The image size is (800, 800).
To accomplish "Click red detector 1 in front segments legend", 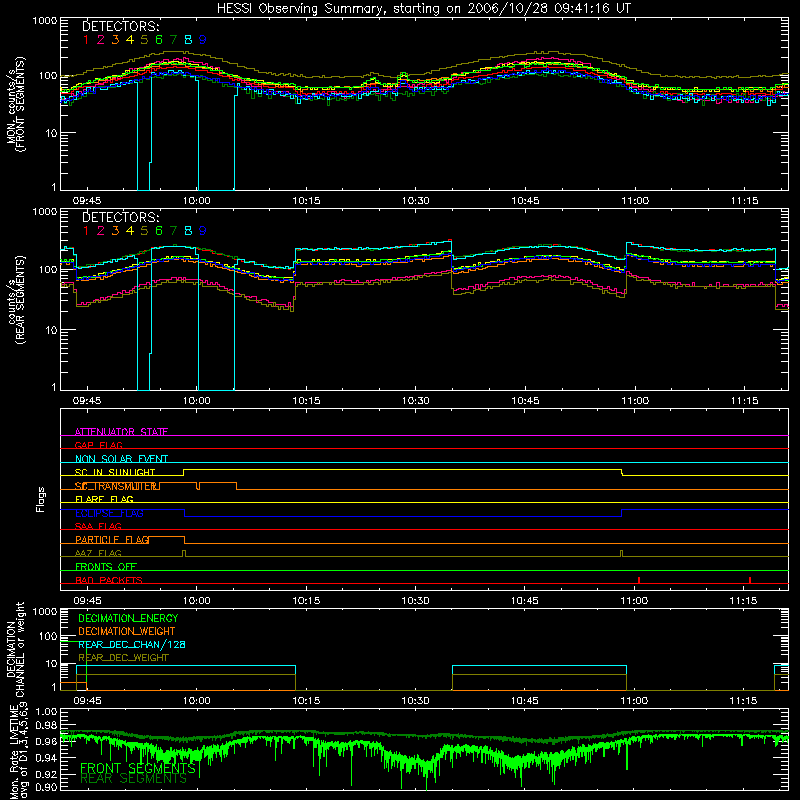I will point(86,40).
